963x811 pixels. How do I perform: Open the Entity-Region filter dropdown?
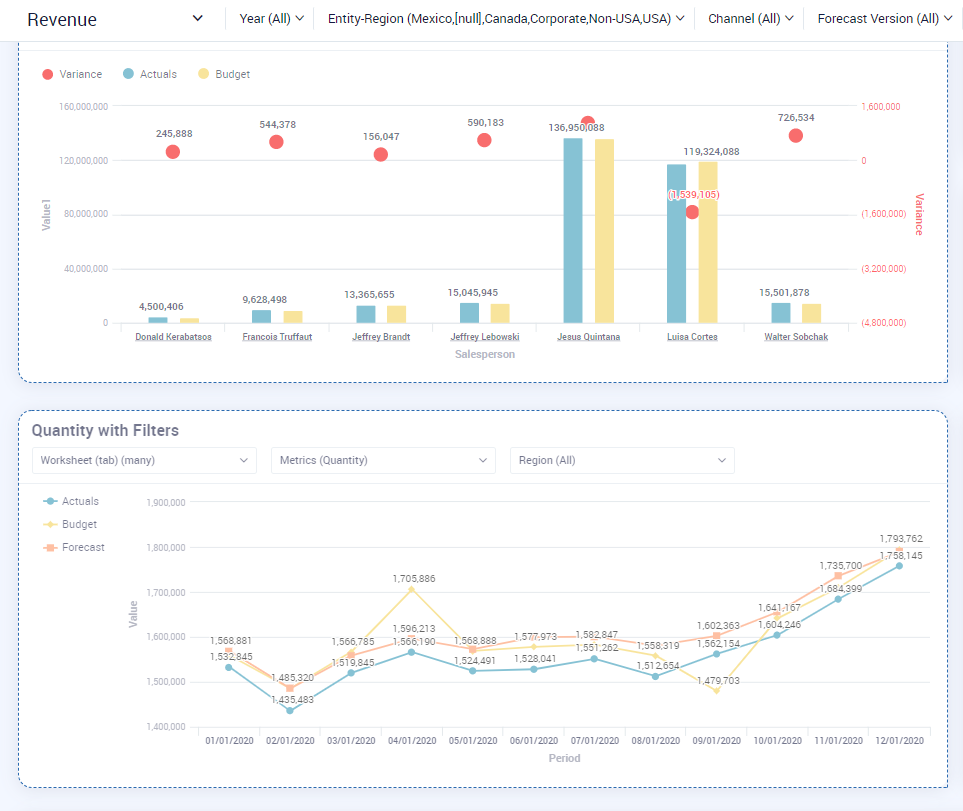click(x=506, y=19)
